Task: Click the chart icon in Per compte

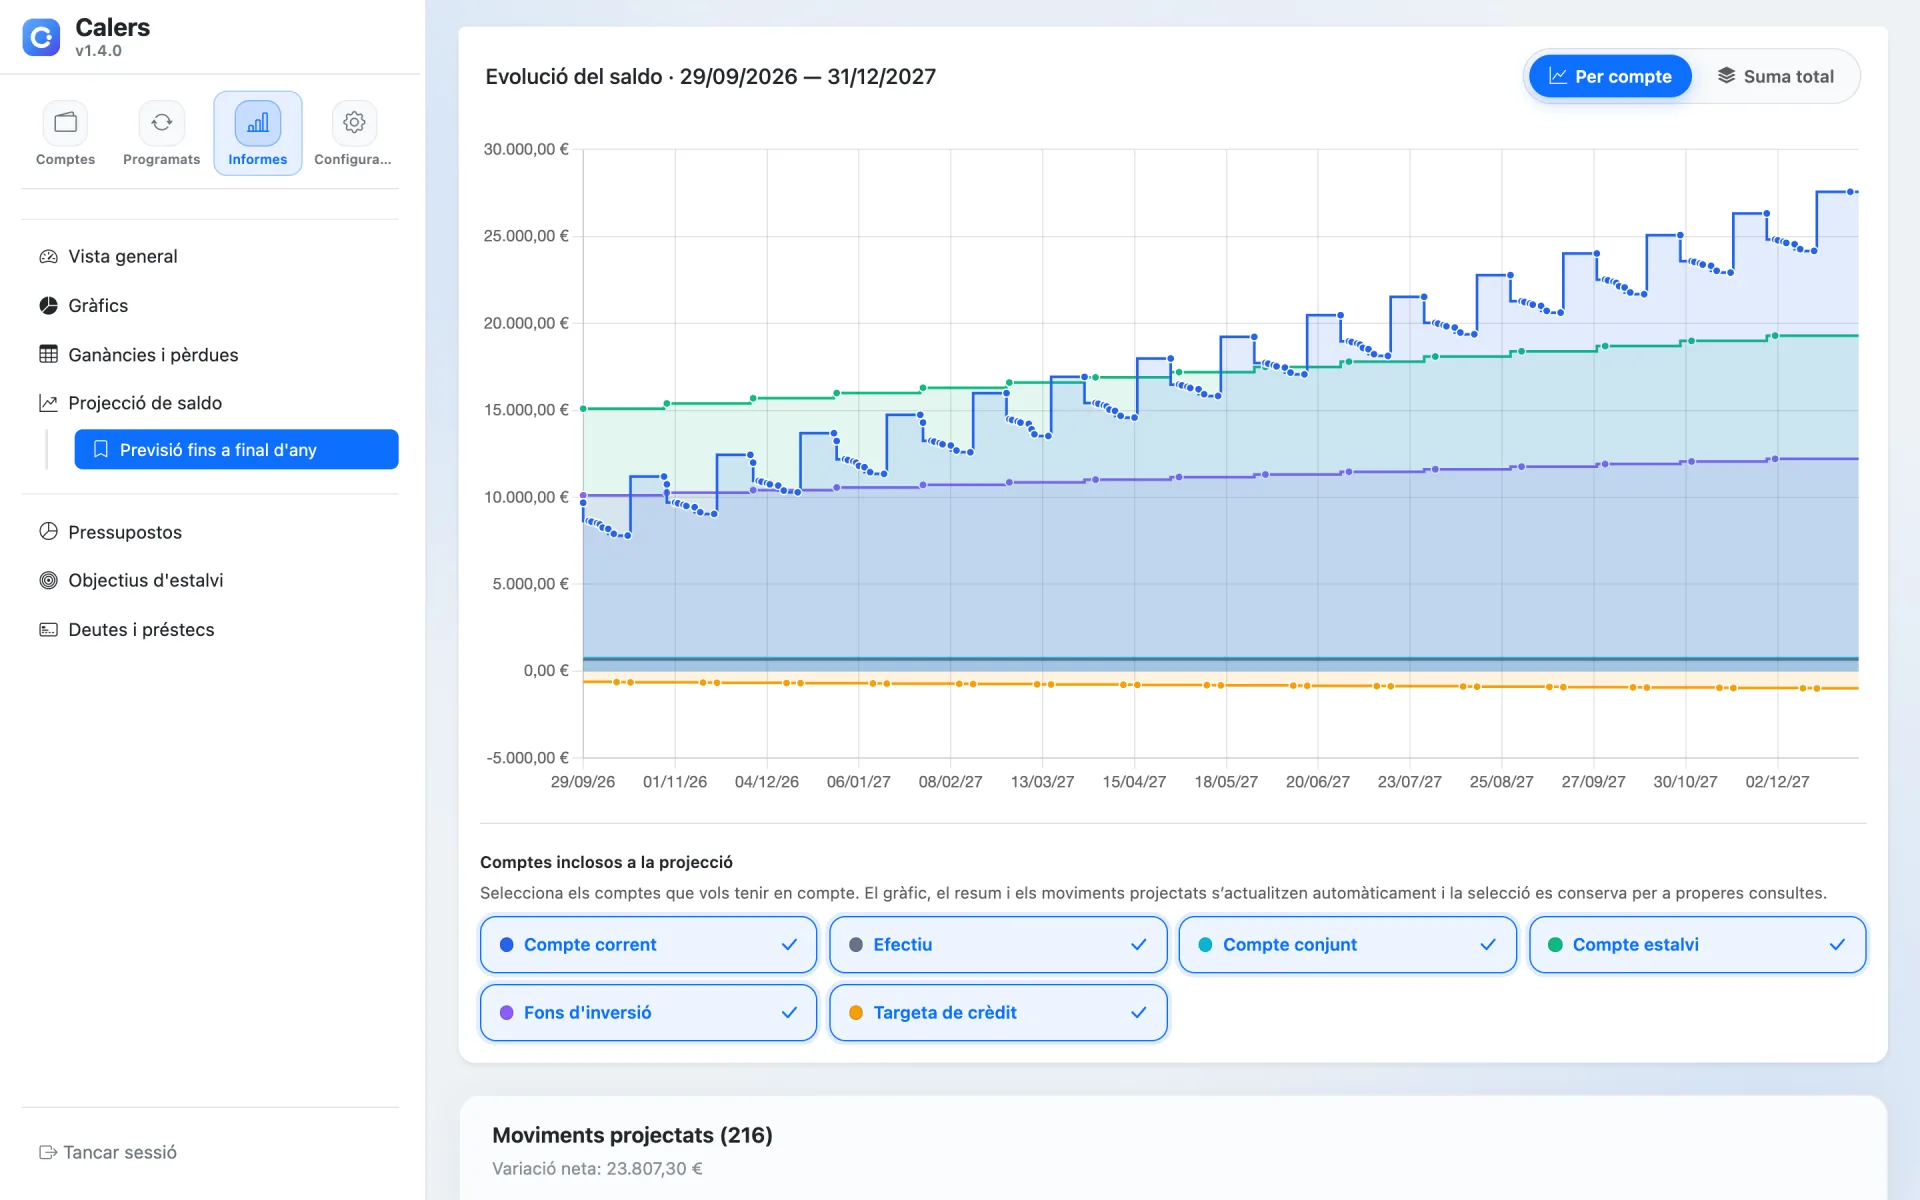Action: (x=1557, y=76)
